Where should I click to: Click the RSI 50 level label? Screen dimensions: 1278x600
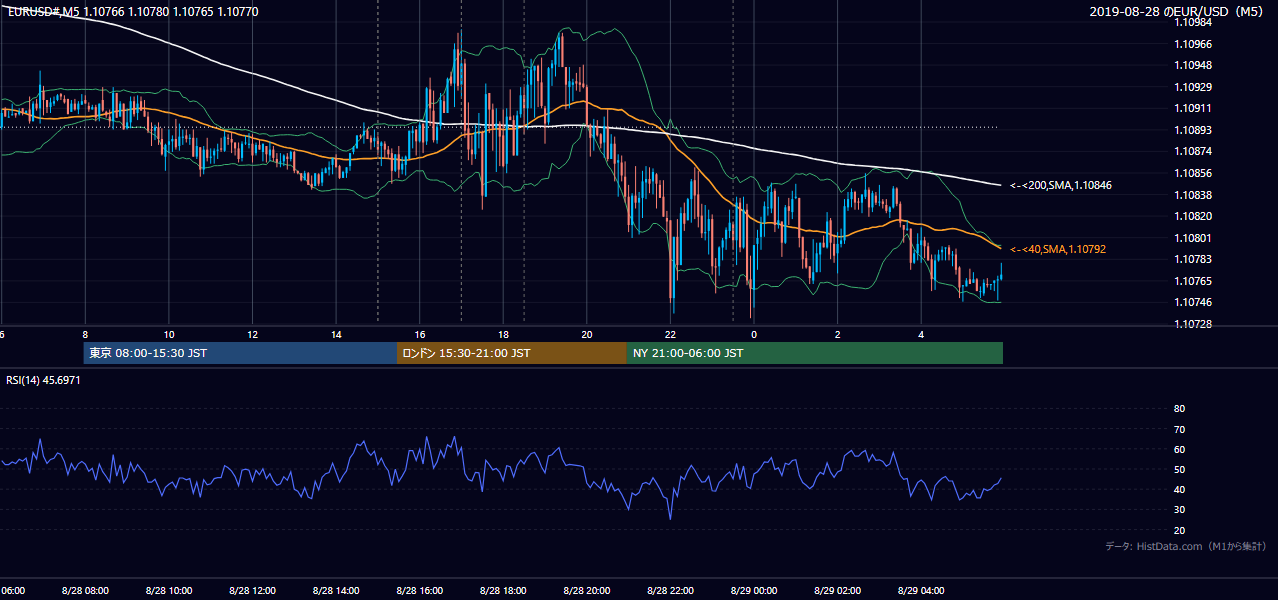(x=1179, y=470)
